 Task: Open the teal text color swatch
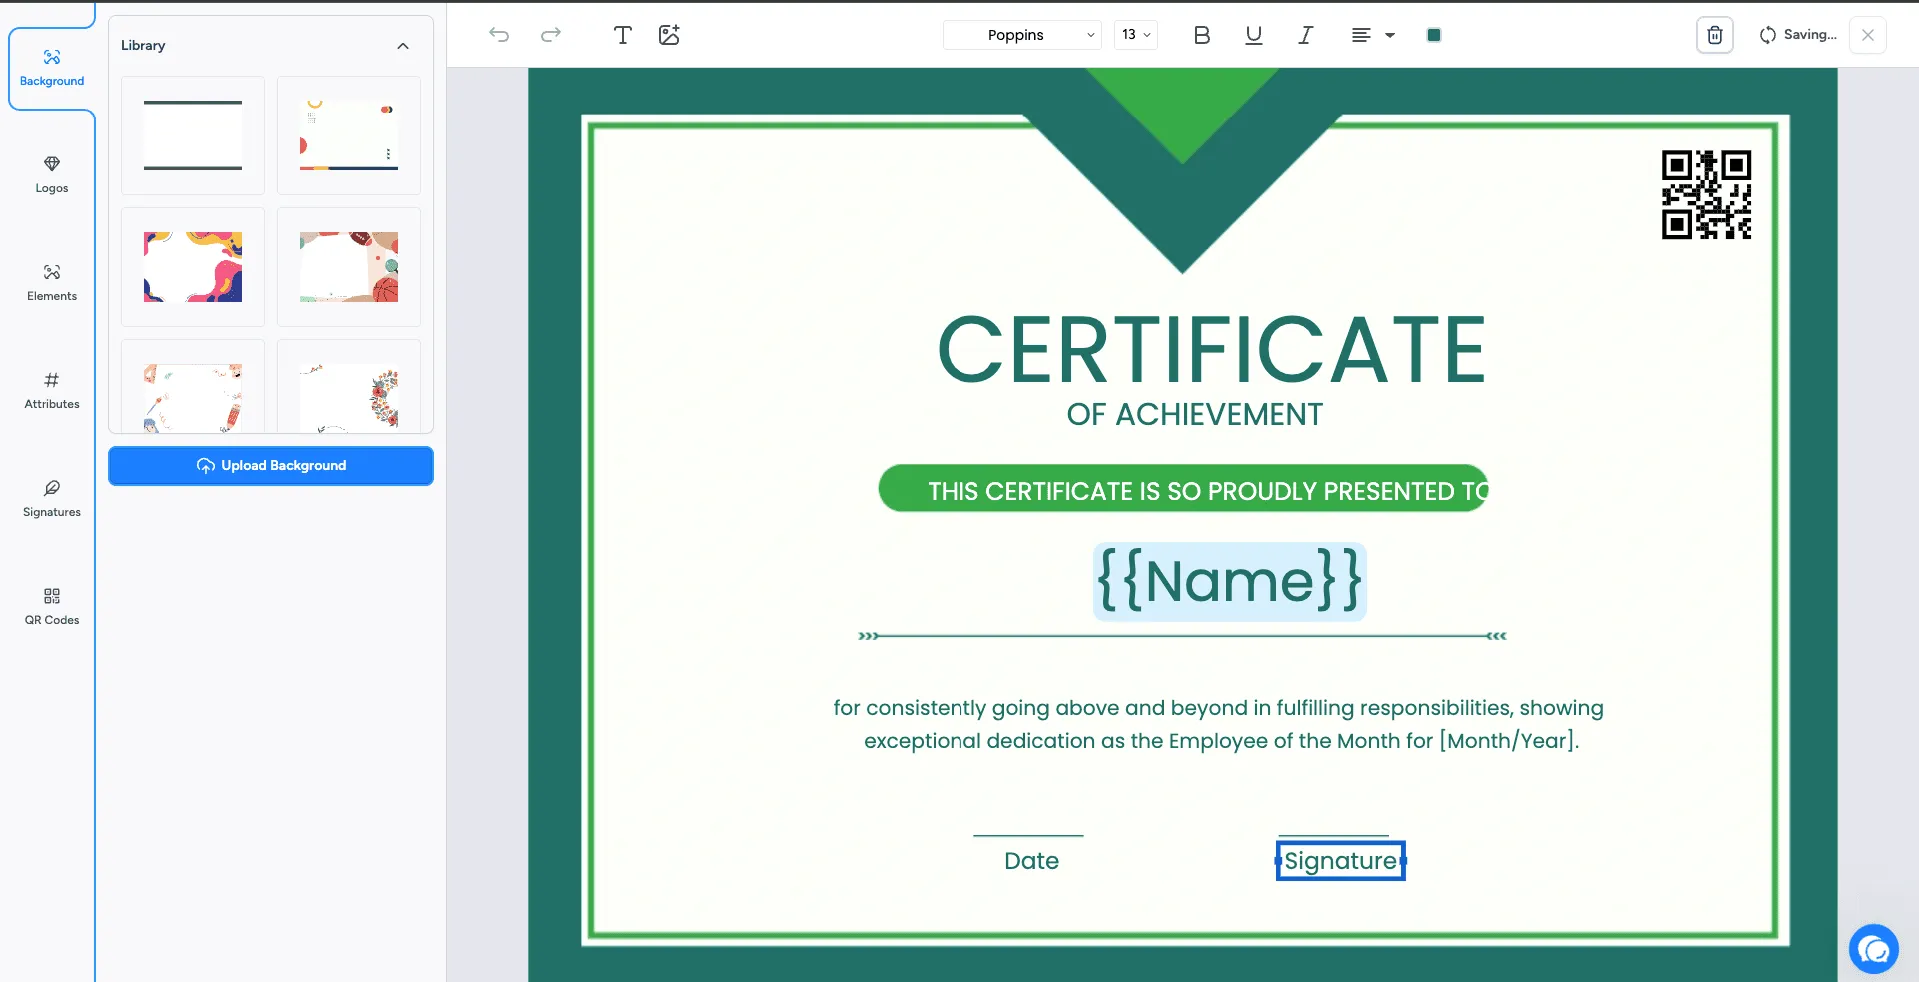1433,35
